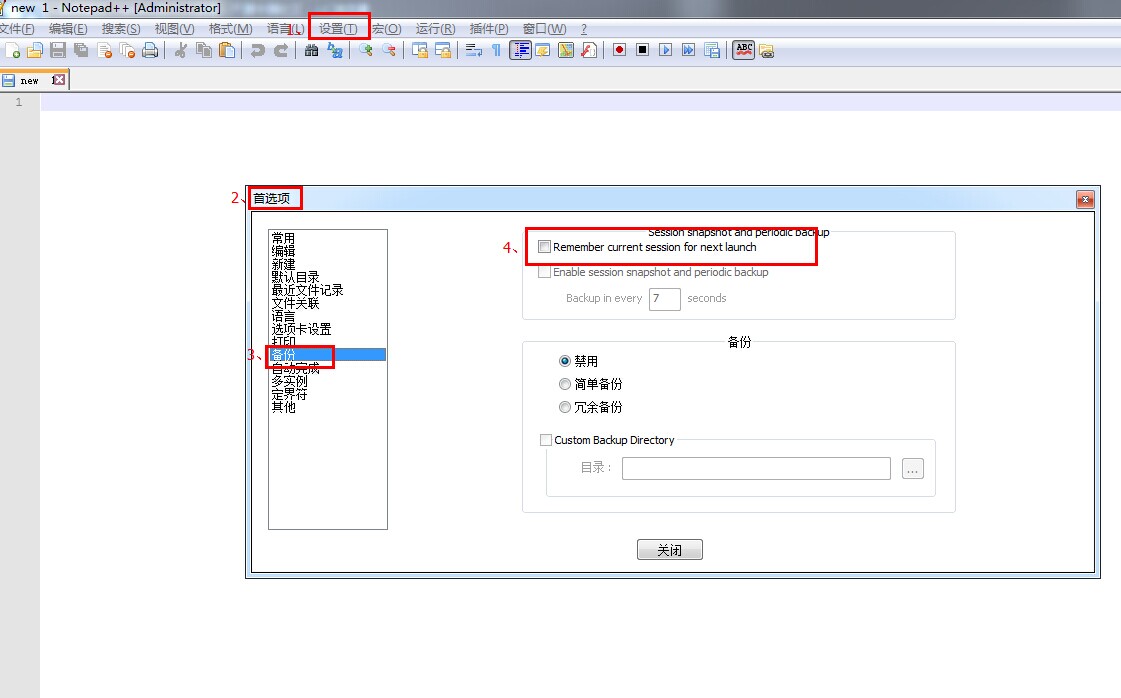
Task: Select 默认目录 in preferences list
Action: (x=295, y=277)
